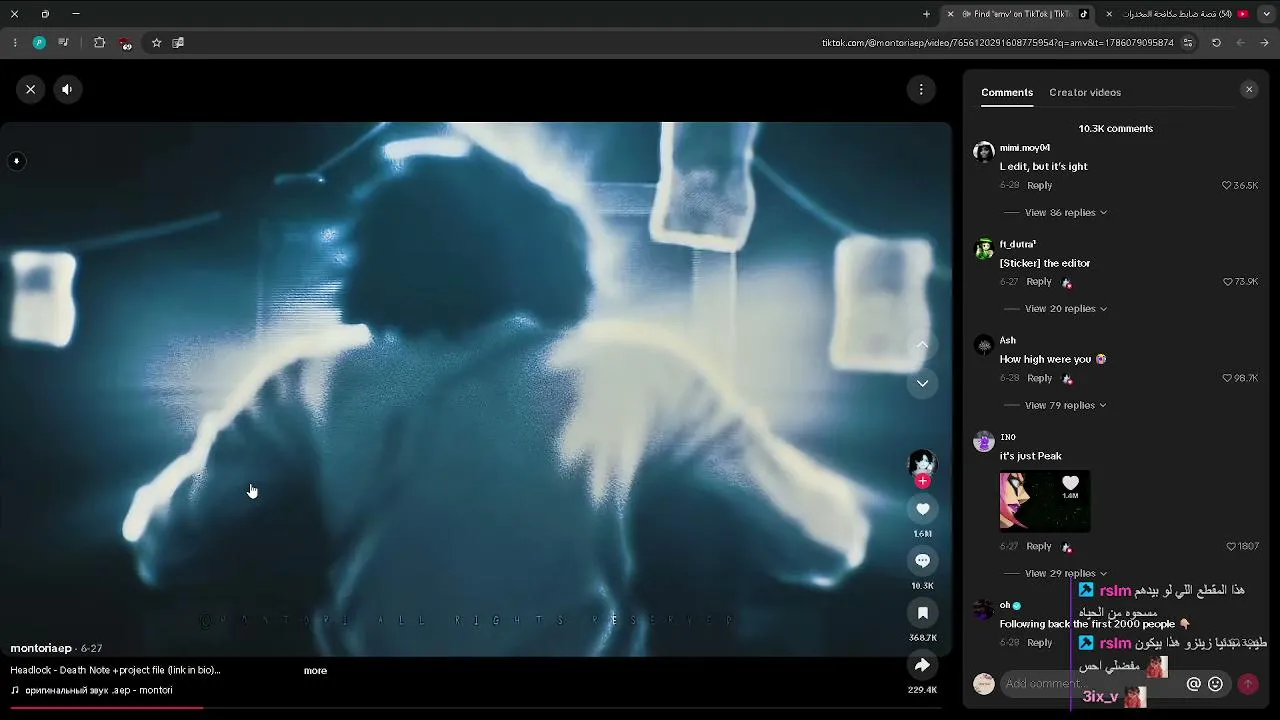This screenshot has width=1280, height=720.
Task: Click the translate icon in address bar
Action: pos(178,43)
